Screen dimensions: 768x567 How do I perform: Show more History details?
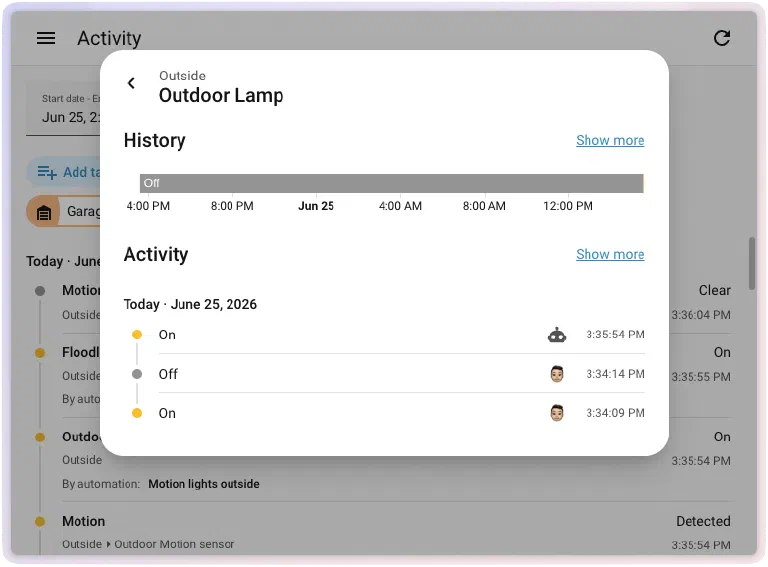(x=610, y=141)
